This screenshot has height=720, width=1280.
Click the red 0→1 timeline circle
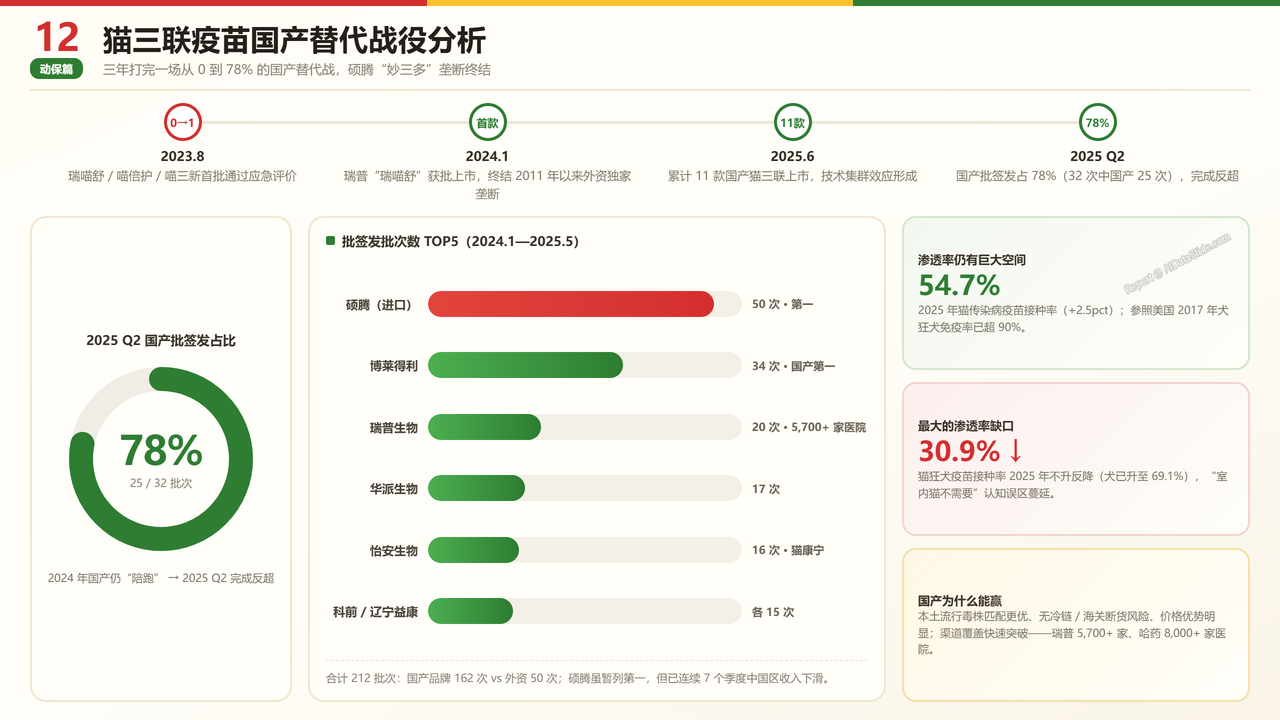tap(183, 123)
